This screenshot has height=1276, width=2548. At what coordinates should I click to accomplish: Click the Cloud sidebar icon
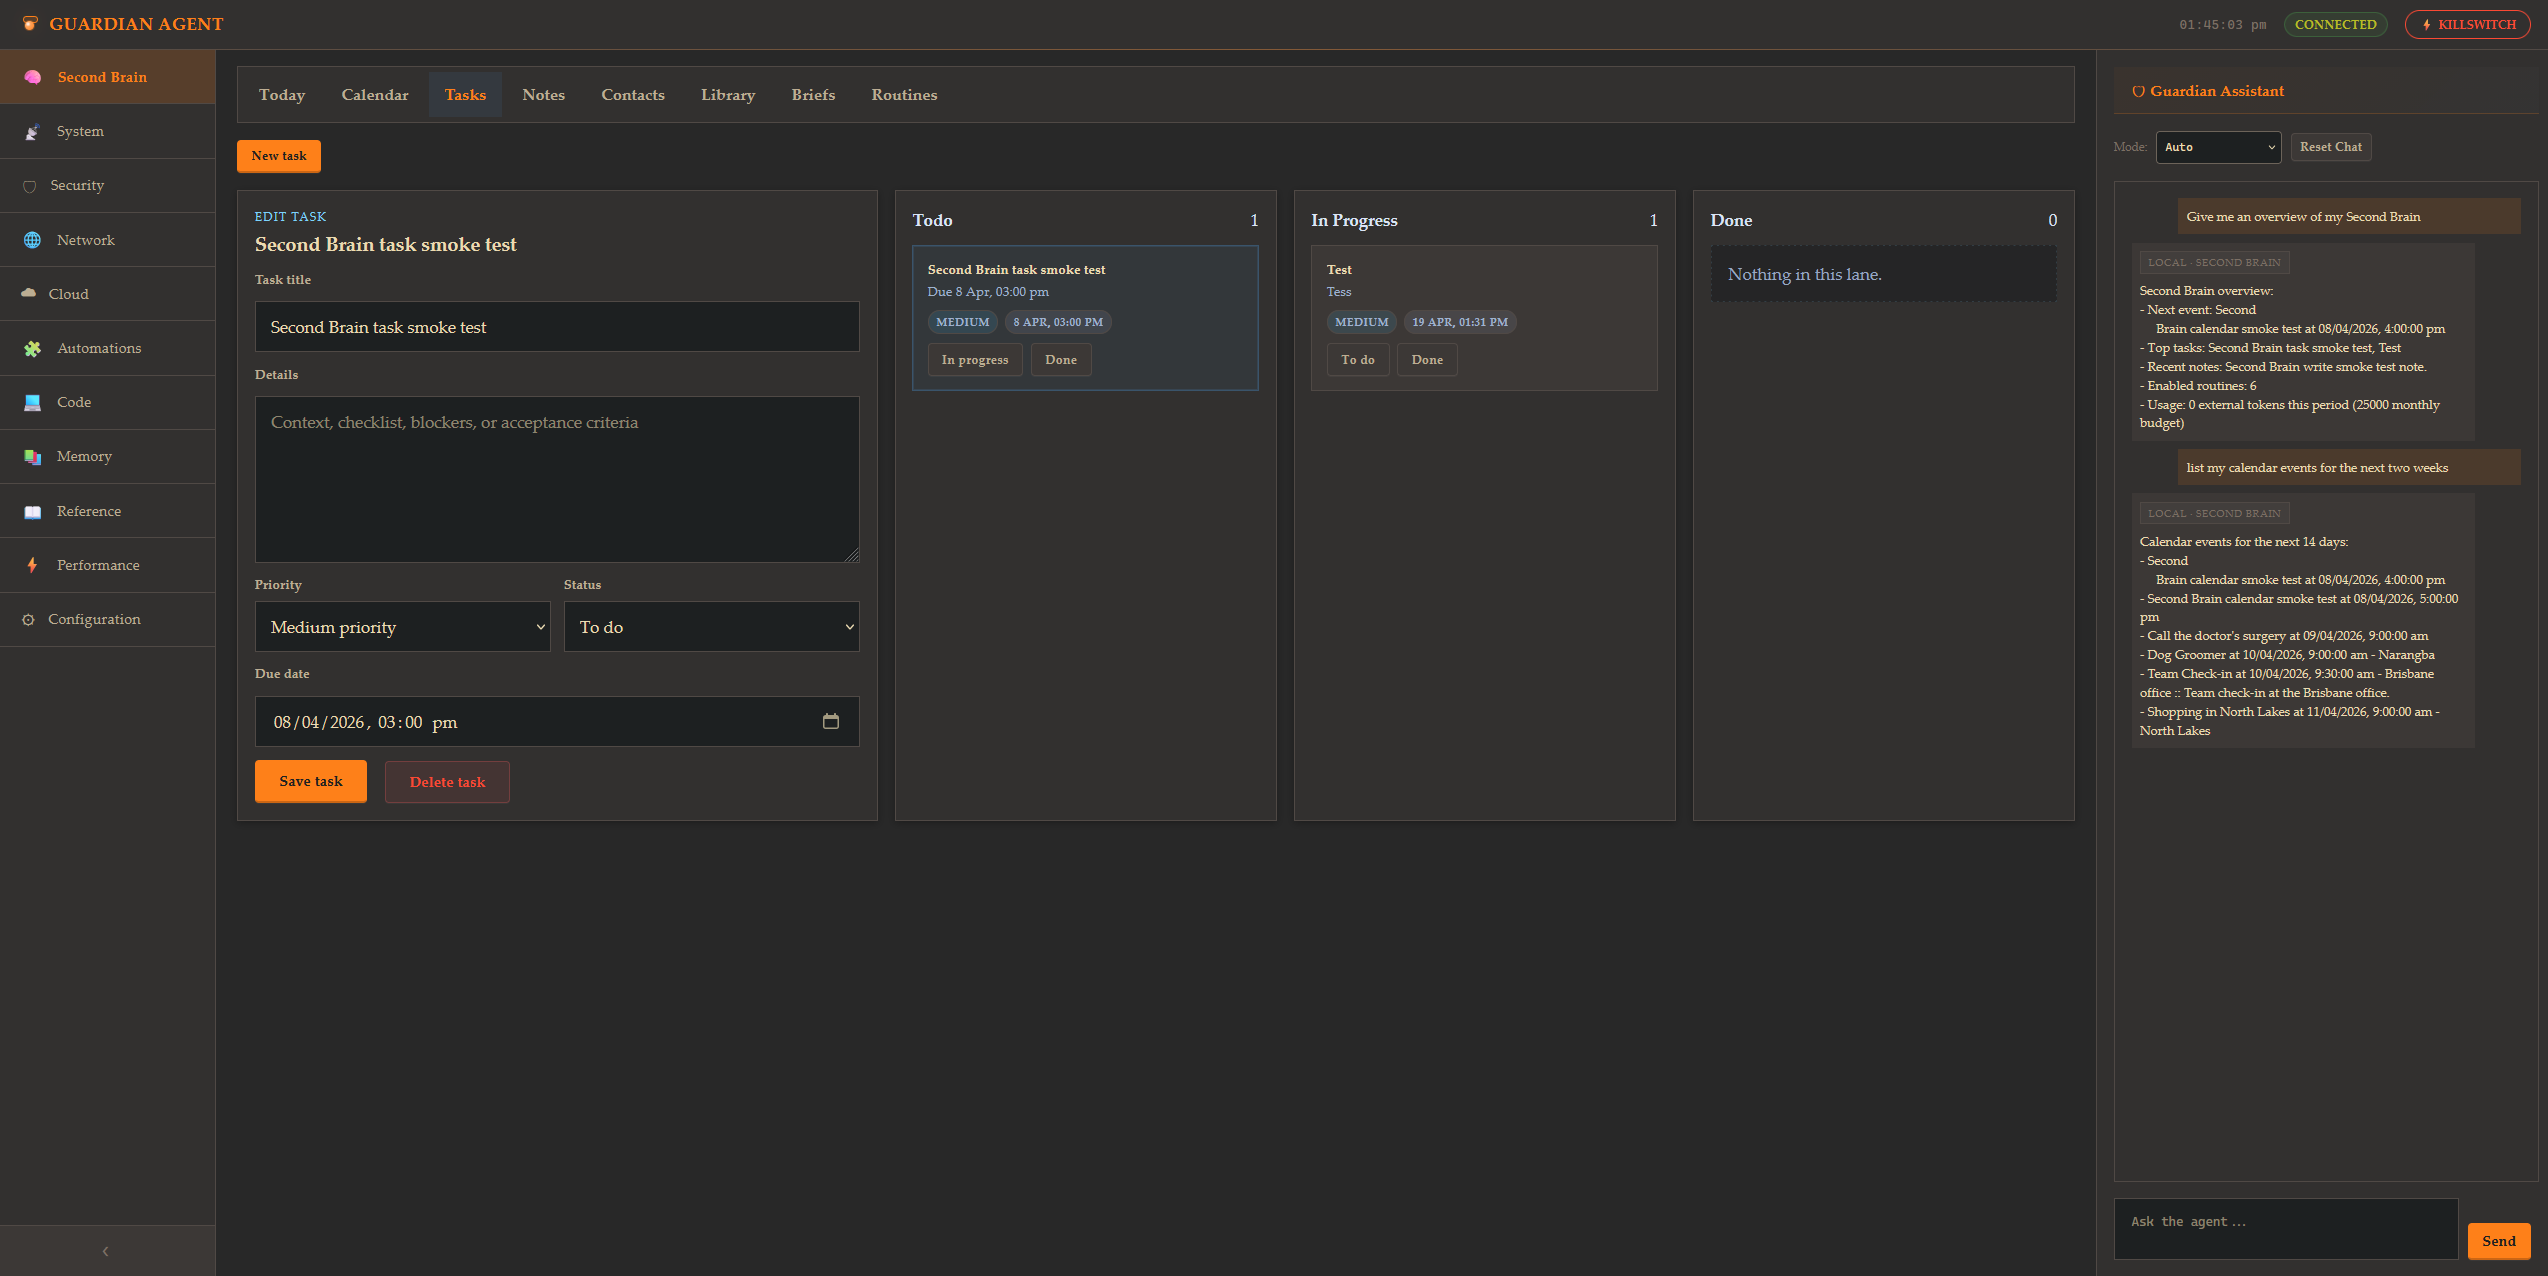[29, 294]
